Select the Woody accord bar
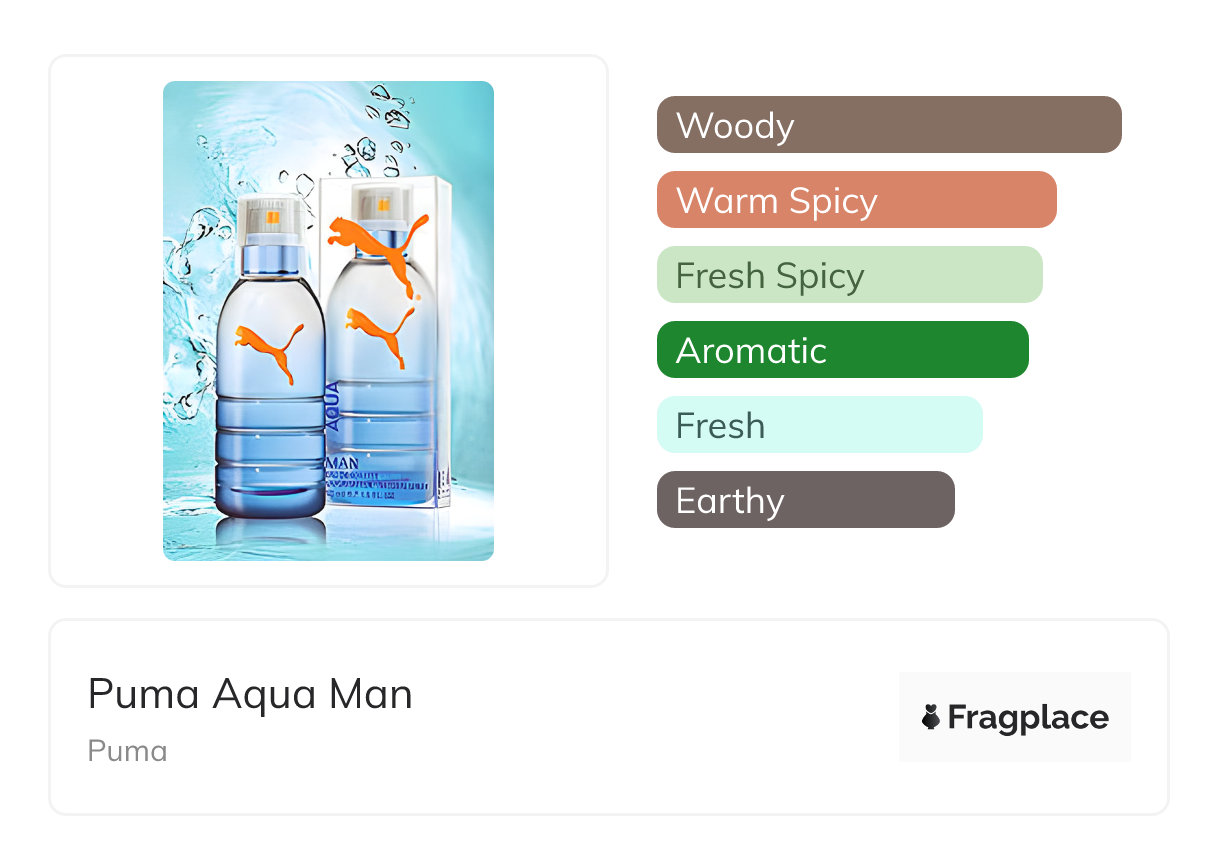 coord(888,125)
